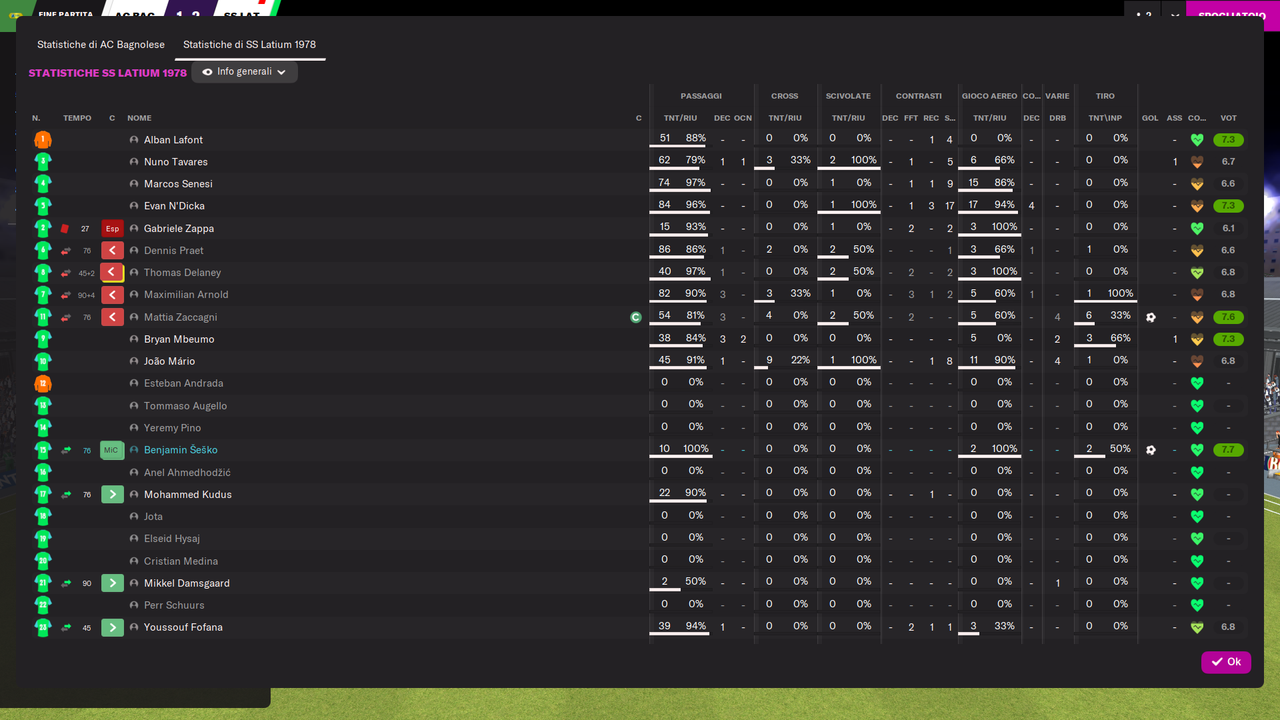1280x720 pixels.
Task: Click the captain C badge on Mattia Zaccagni's row
Action: pyautogui.click(x=635, y=317)
